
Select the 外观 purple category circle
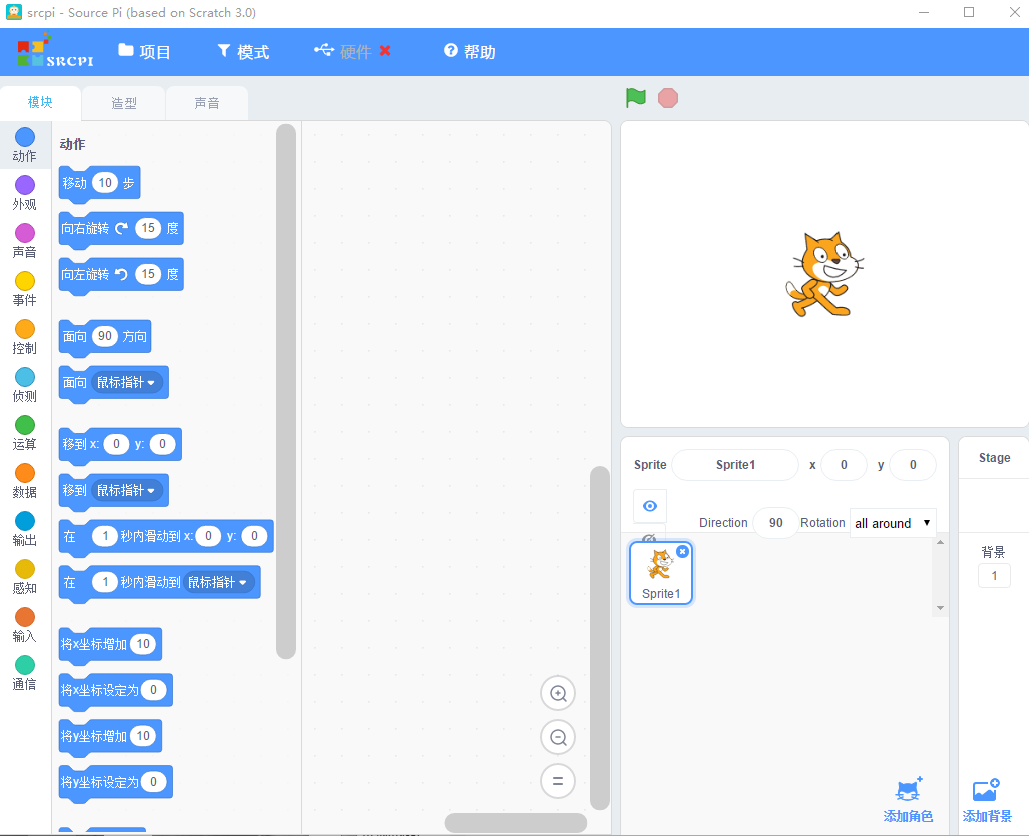pos(25,185)
